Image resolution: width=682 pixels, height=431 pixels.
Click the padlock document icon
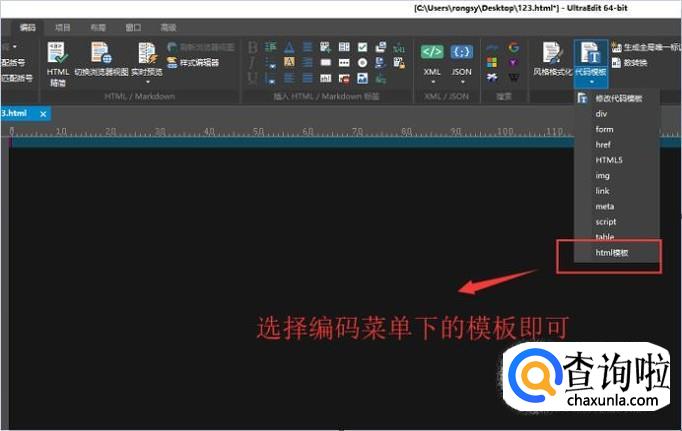coord(399,63)
